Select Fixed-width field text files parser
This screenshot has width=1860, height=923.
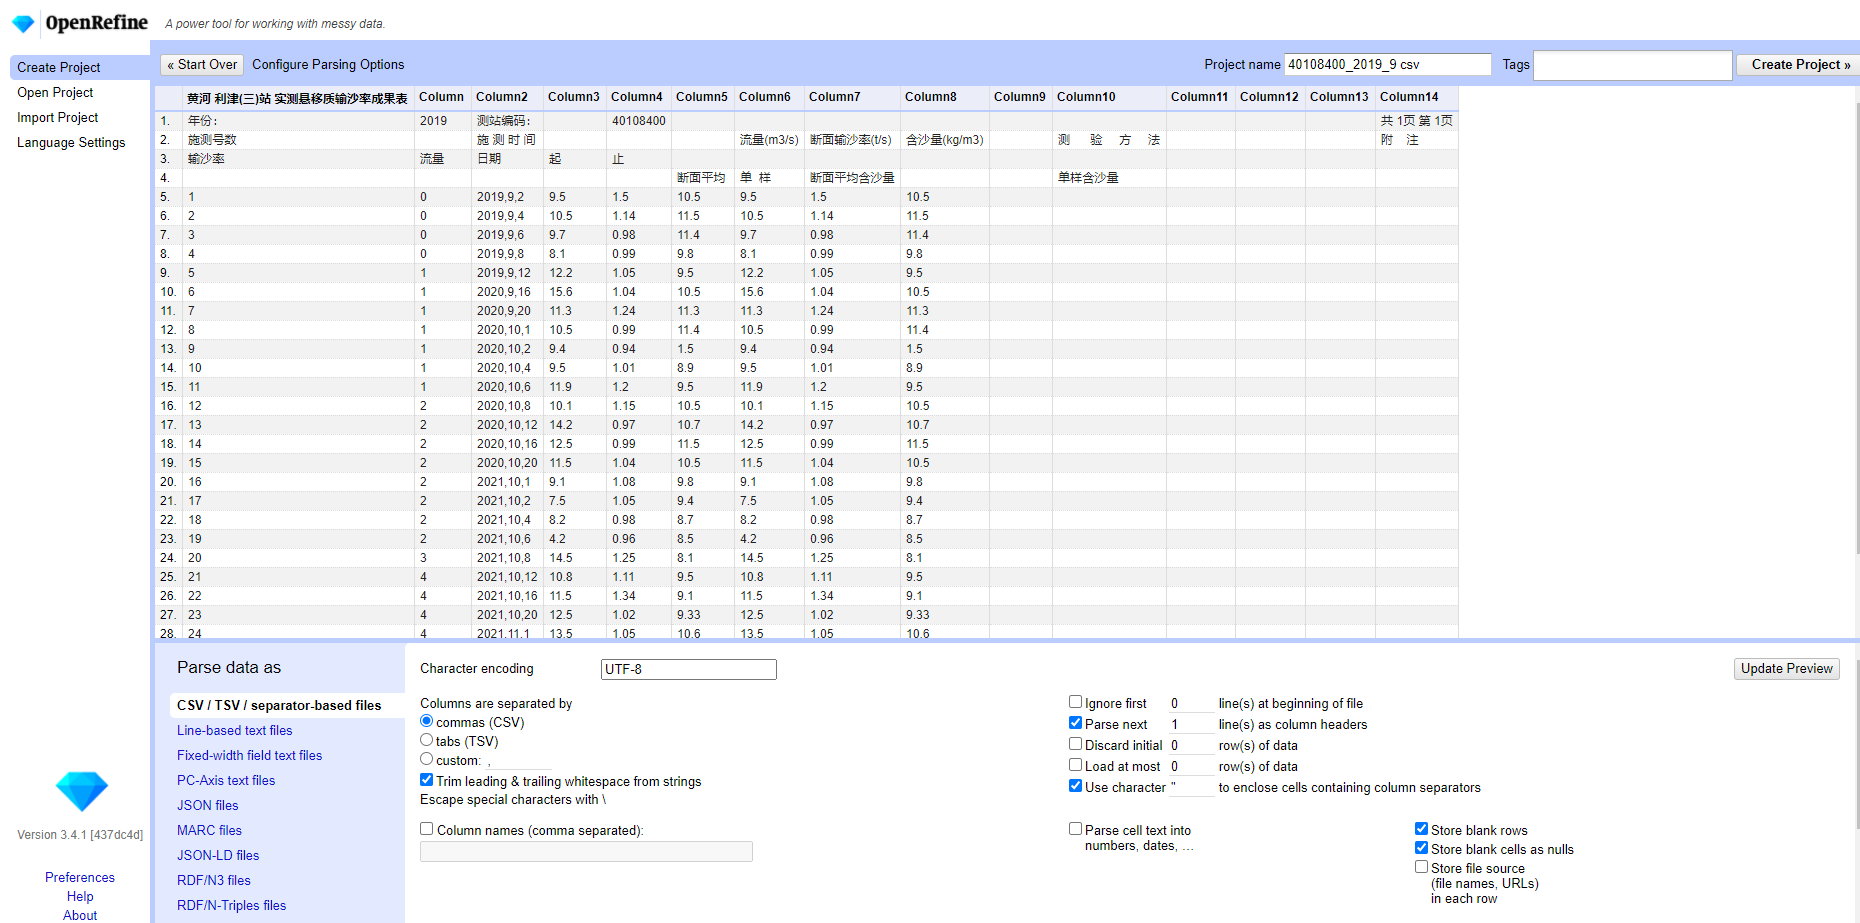coord(250,755)
